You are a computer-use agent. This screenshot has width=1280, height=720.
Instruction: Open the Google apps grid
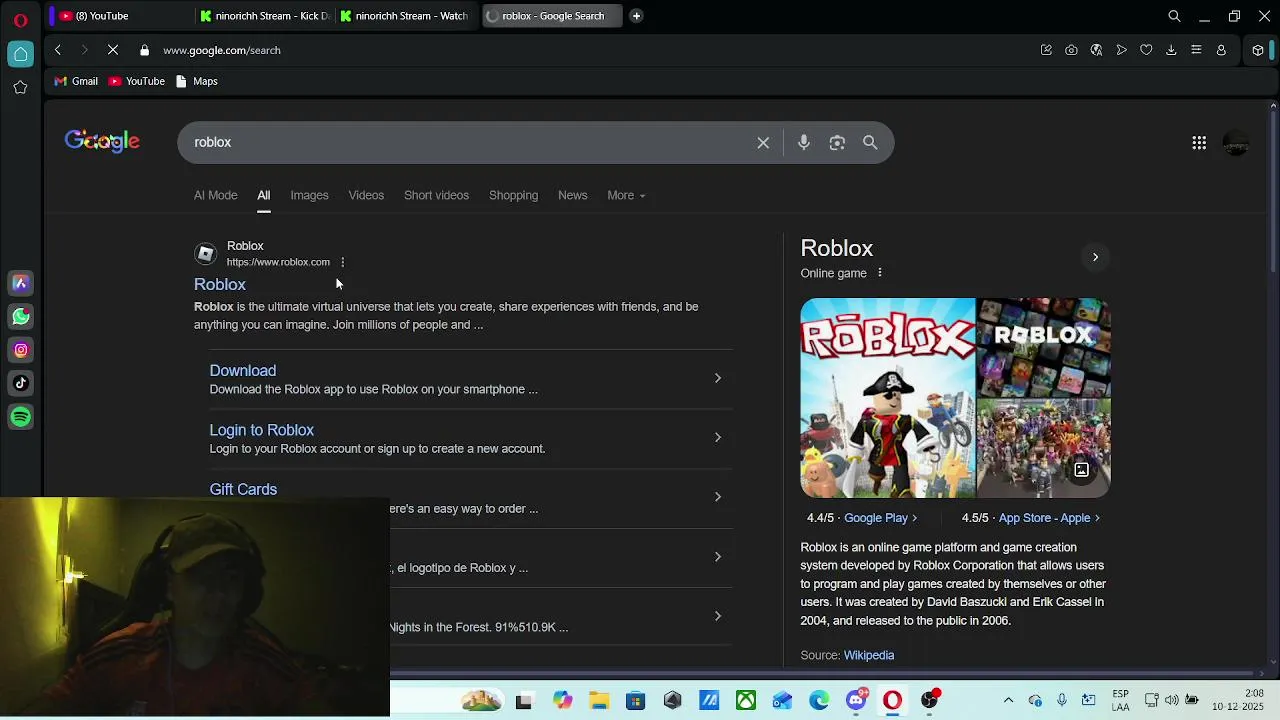point(1199,143)
